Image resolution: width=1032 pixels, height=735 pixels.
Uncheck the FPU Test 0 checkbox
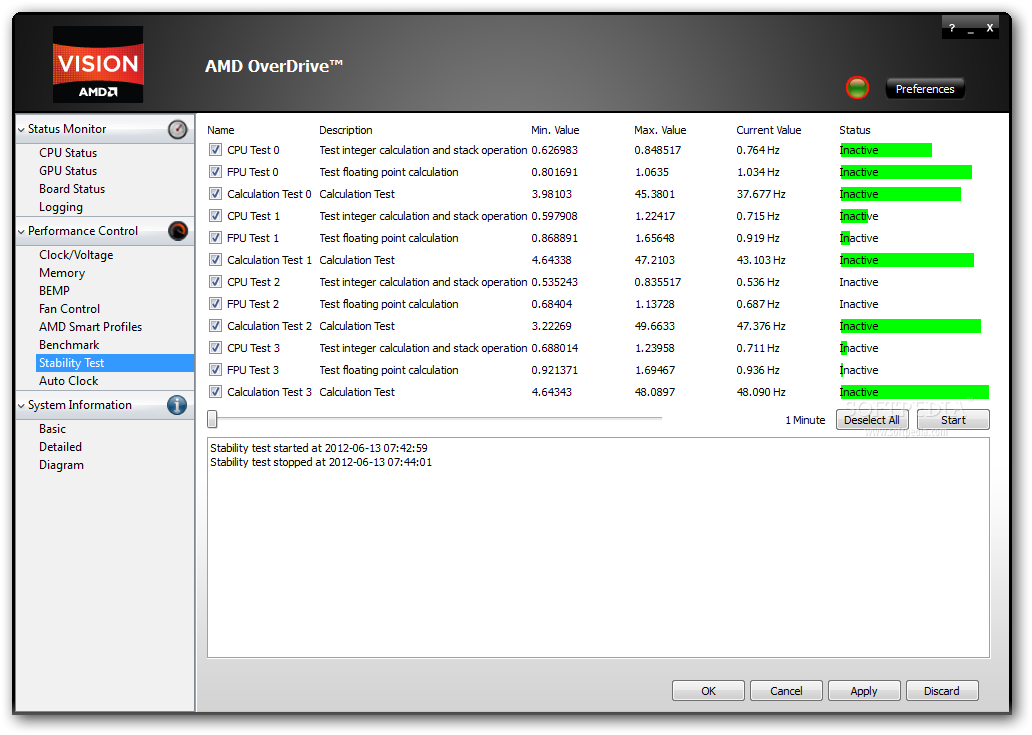(215, 172)
